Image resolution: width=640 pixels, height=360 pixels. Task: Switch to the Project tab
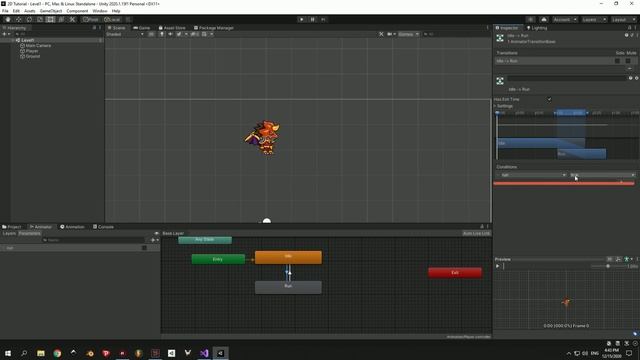(x=11, y=227)
